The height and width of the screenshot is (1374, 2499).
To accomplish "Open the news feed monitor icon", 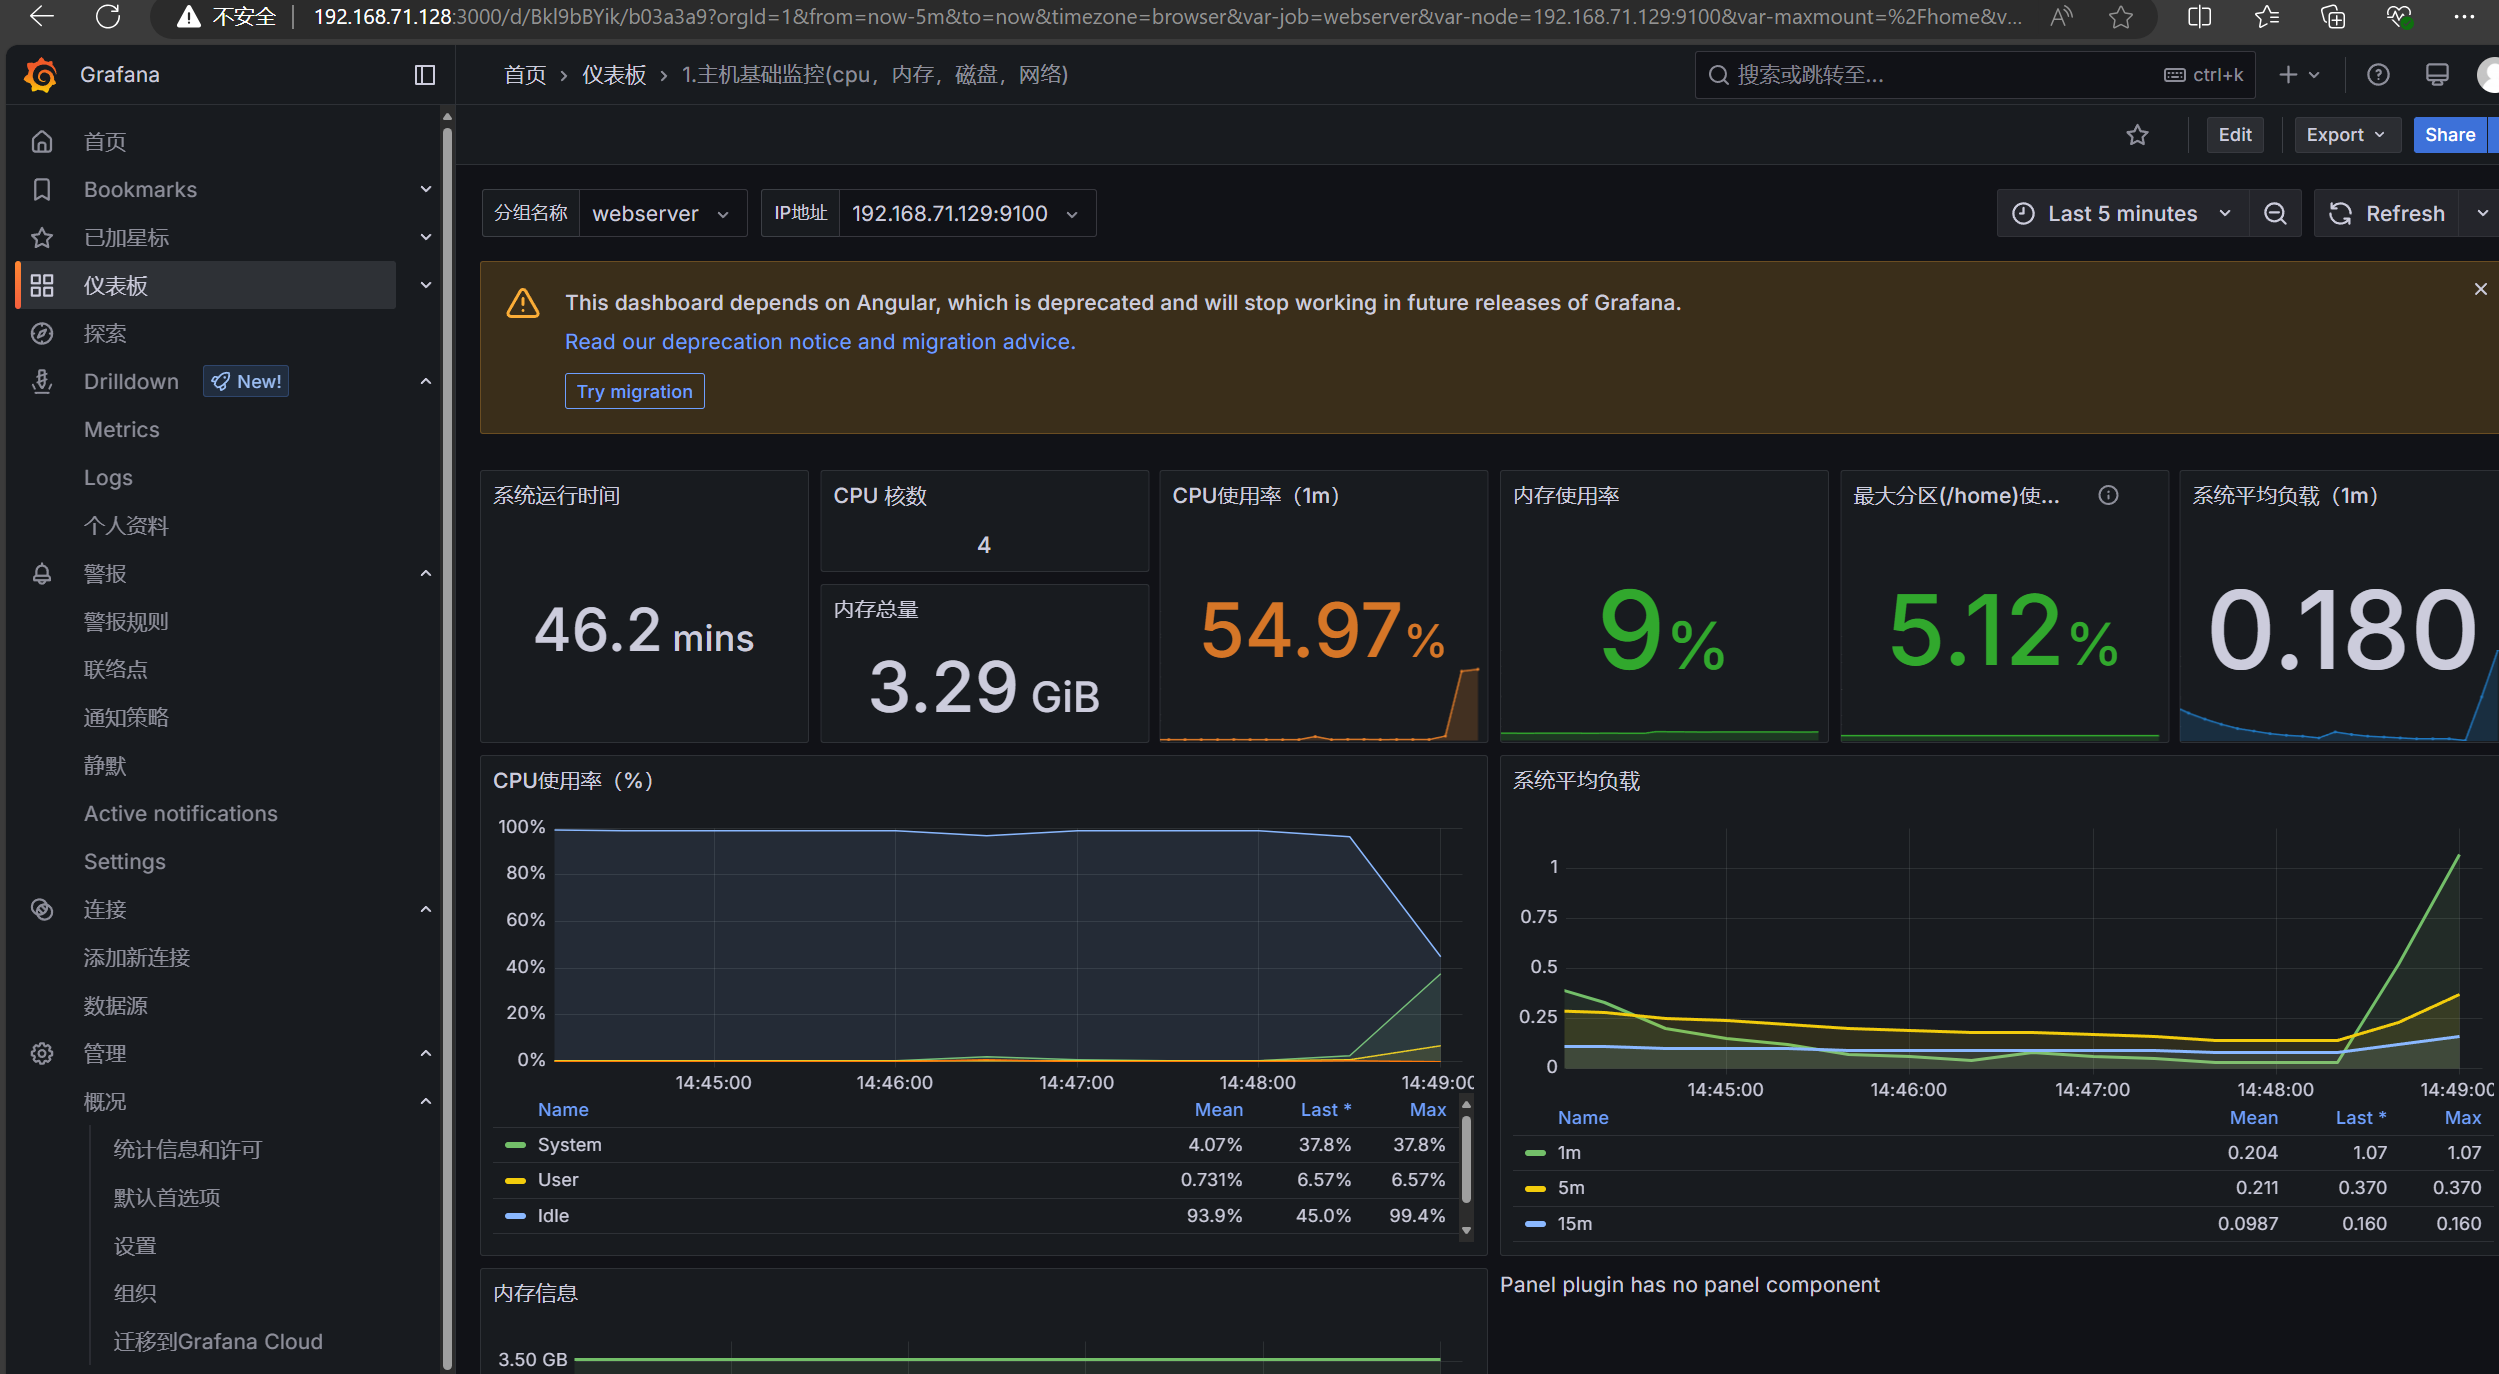I will pyautogui.click(x=2437, y=75).
